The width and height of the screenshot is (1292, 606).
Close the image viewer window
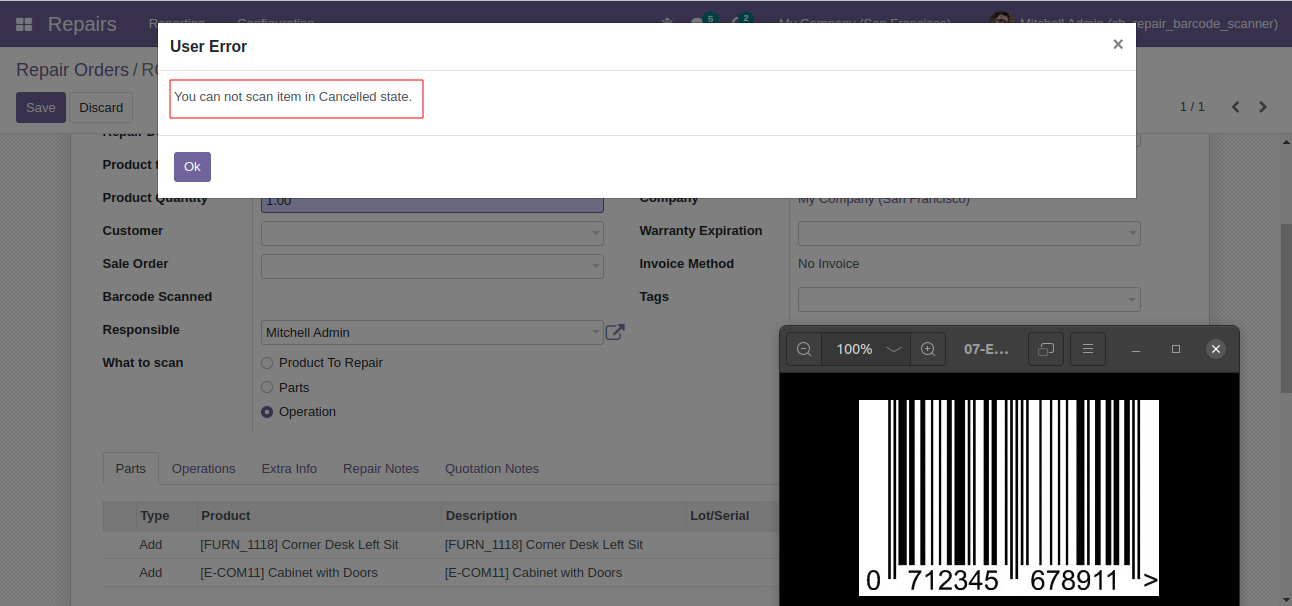coord(1215,349)
